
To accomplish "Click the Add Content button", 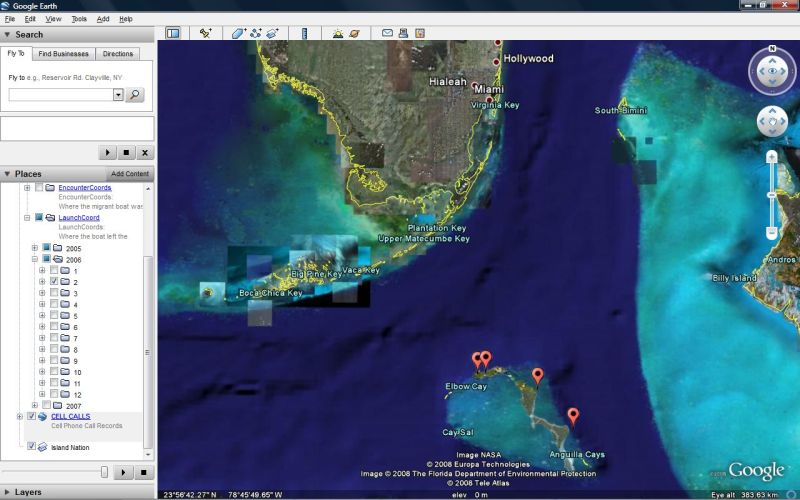I will (130, 174).
